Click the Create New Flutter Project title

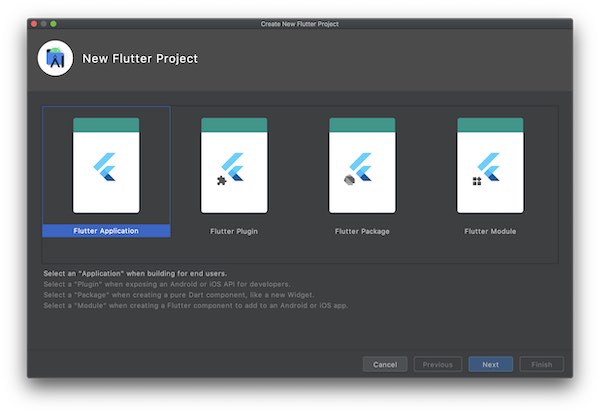point(300,24)
